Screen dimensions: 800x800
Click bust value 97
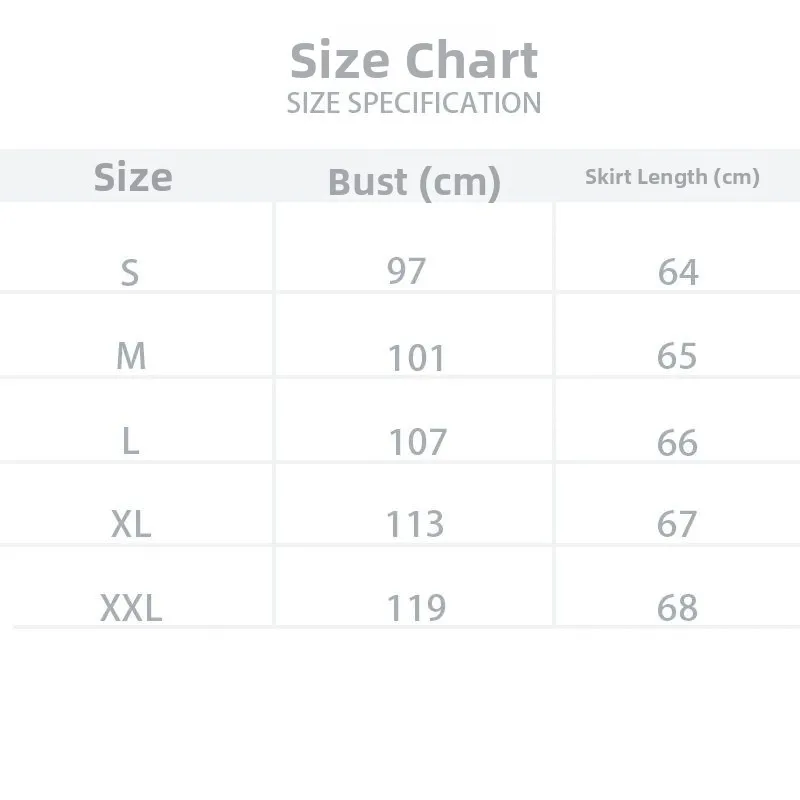coord(407,271)
